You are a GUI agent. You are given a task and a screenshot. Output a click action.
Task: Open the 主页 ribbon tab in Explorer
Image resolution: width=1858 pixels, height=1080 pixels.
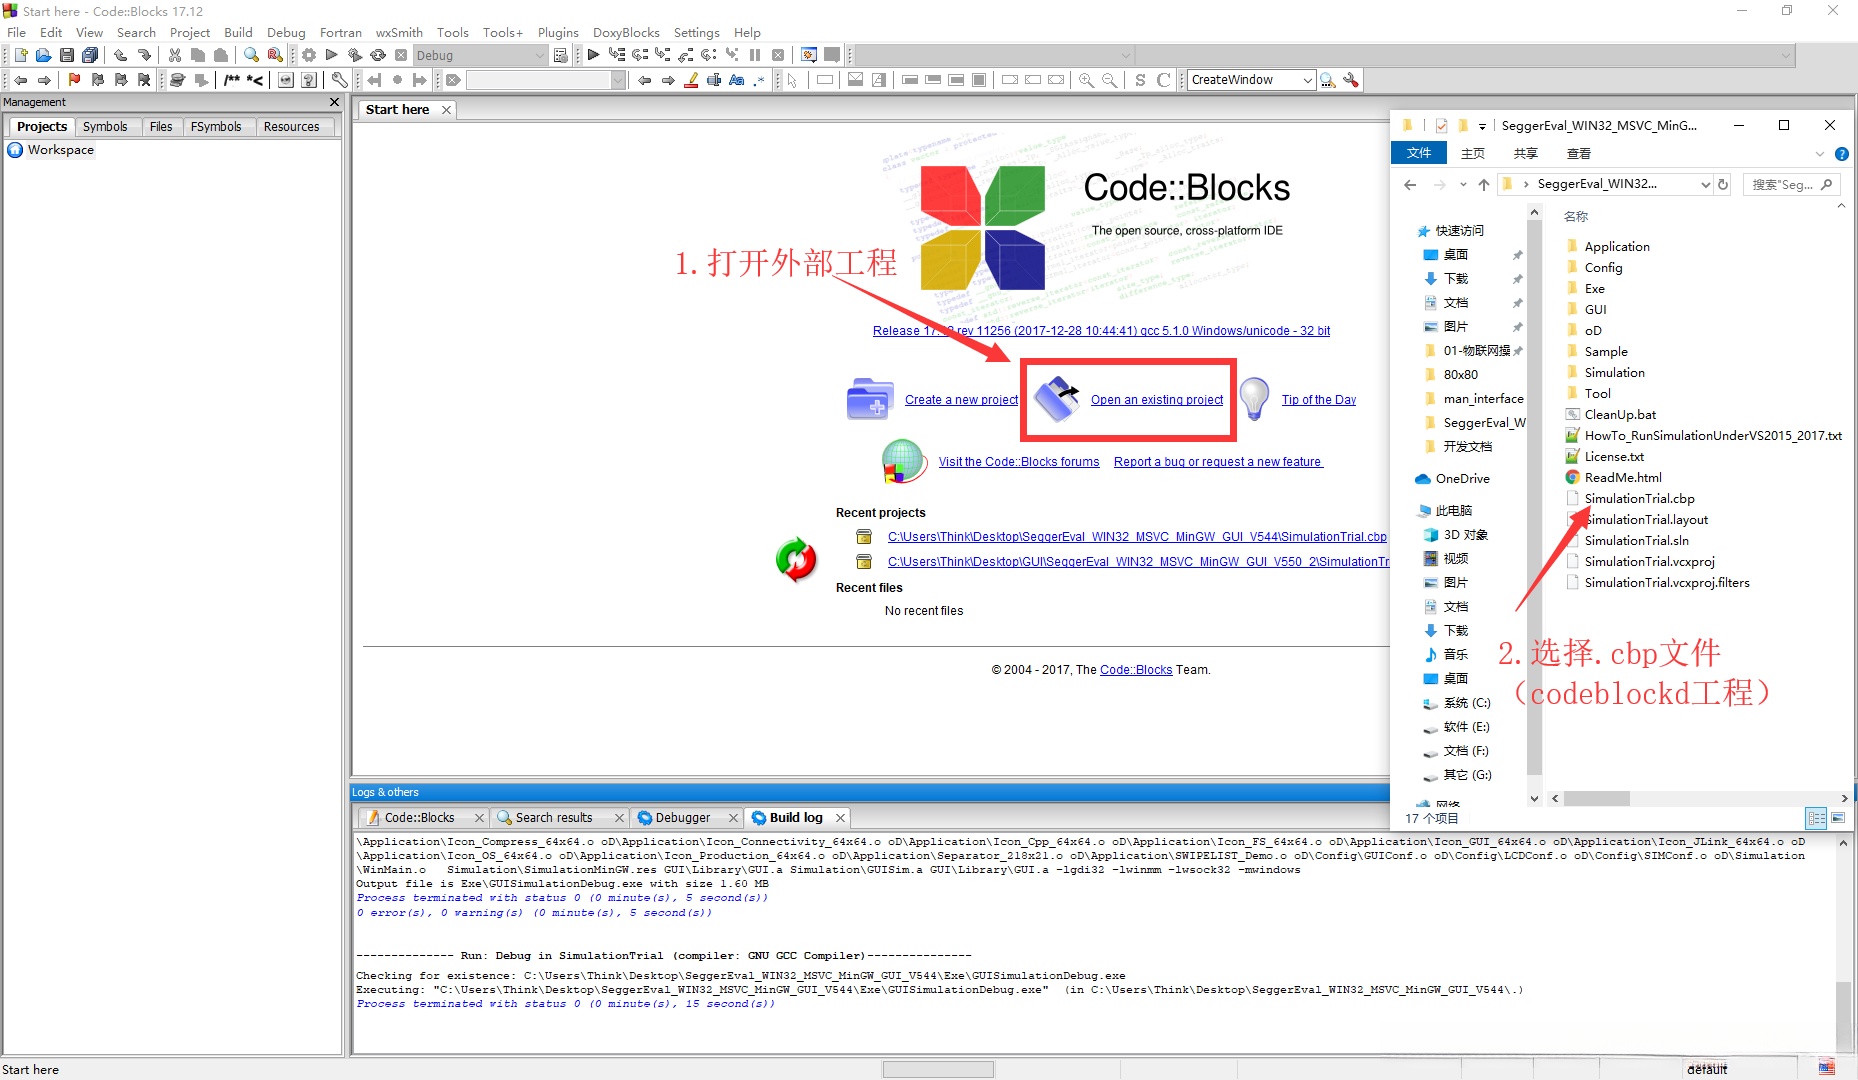(1472, 153)
